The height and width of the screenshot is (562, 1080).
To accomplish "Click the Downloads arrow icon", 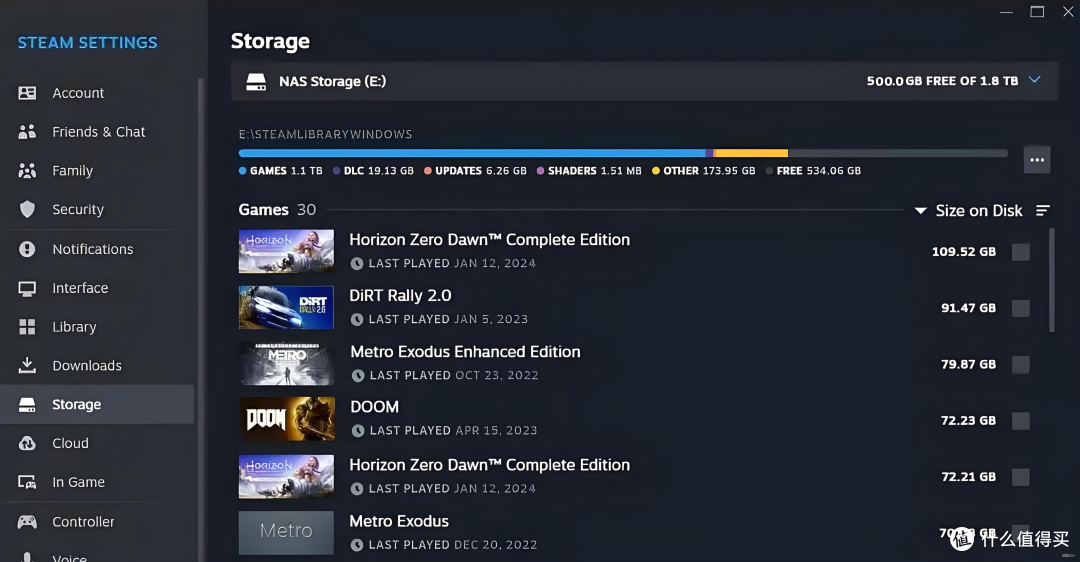I will click(27, 365).
